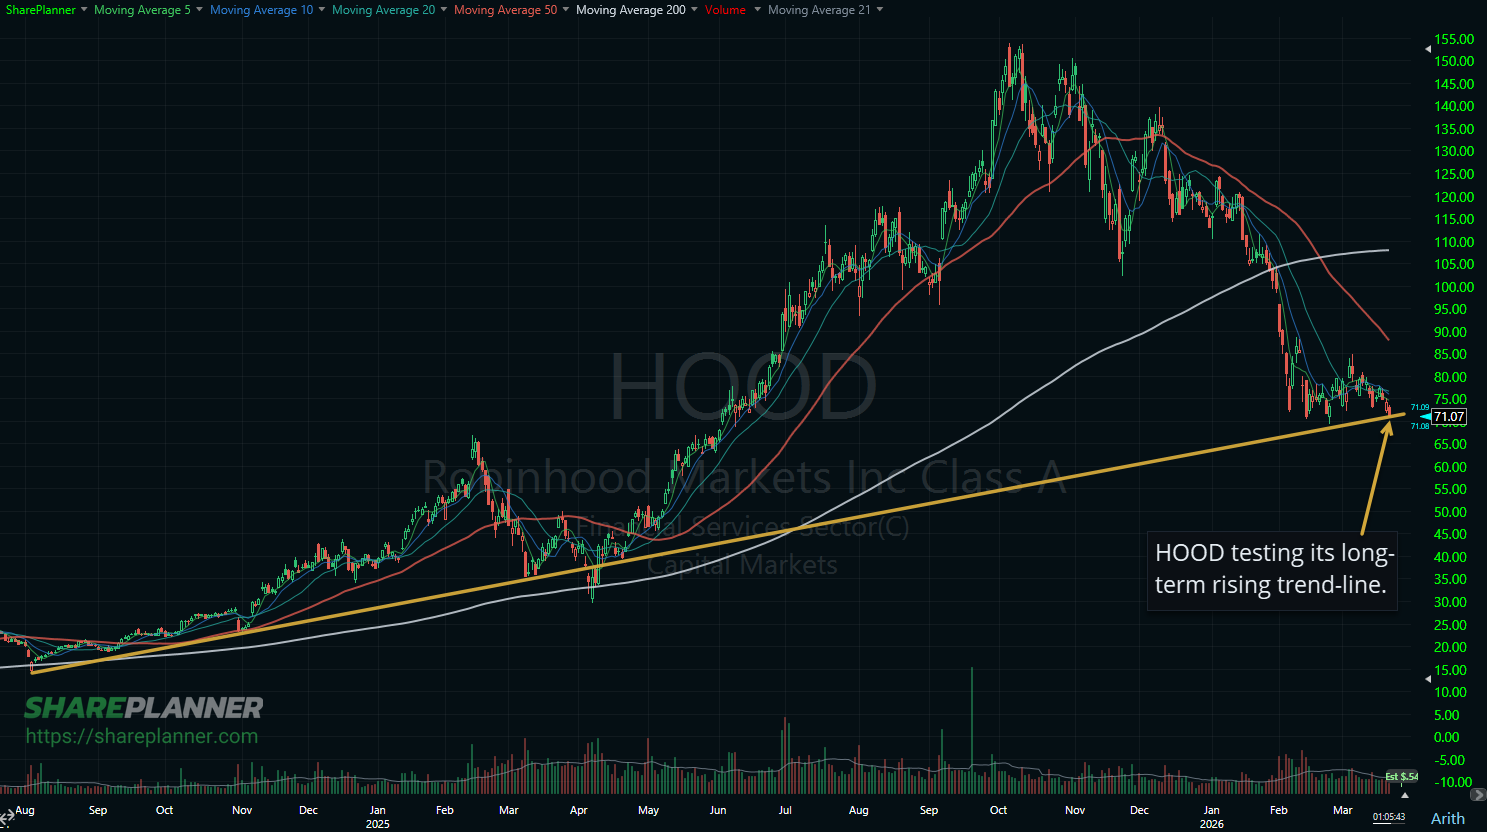Click the Moving Average 50 menu entry
This screenshot has width=1487, height=832.
point(505,9)
